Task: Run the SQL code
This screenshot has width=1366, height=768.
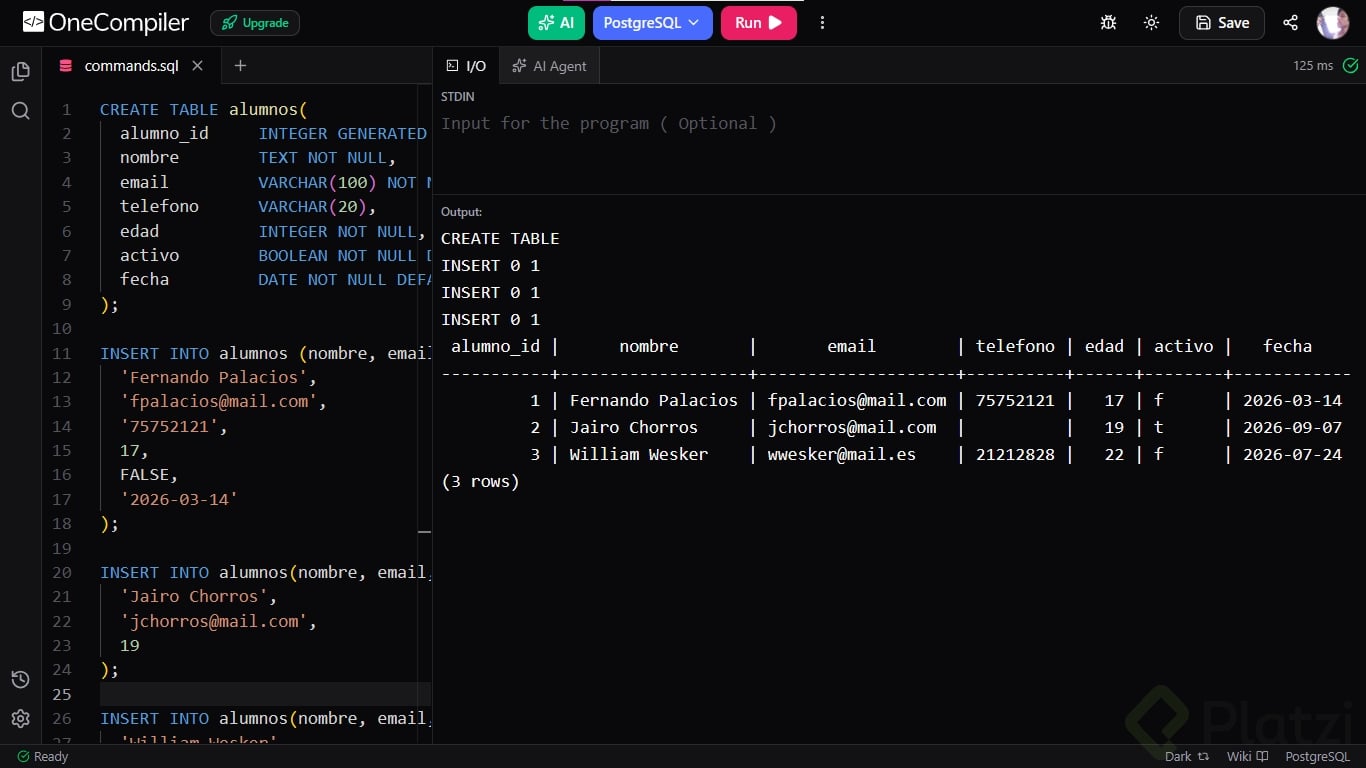Action: tap(758, 22)
